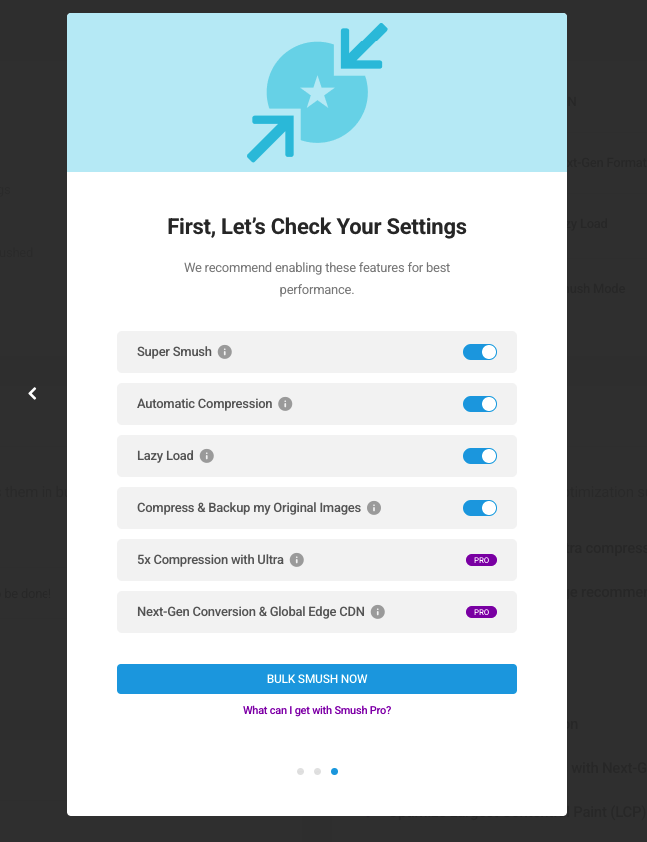647x842 pixels.
Task: Click PRO badge on Next-Gen Conversion row
Action: click(x=481, y=612)
